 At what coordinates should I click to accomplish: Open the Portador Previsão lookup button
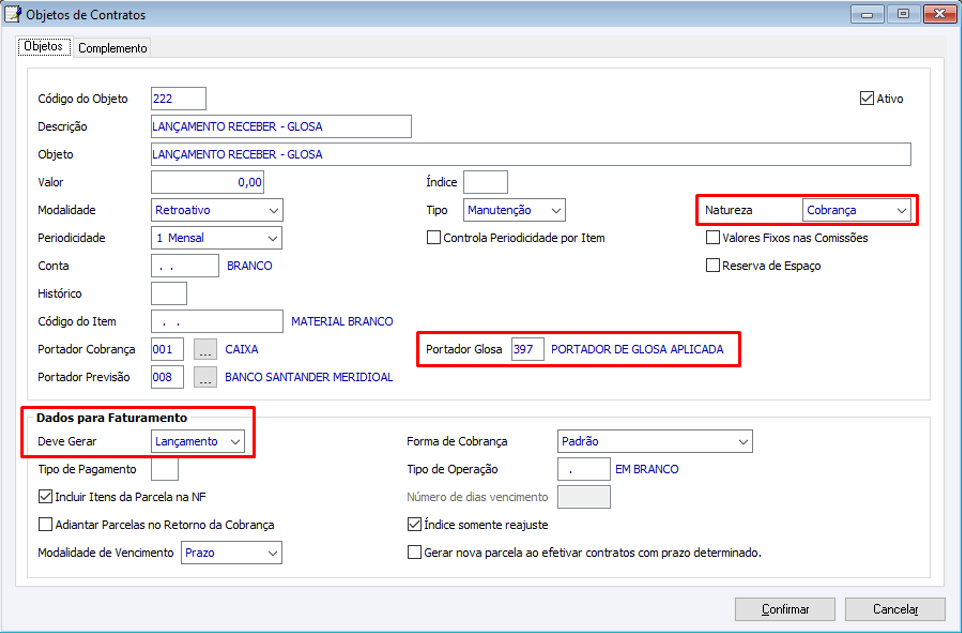click(206, 377)
